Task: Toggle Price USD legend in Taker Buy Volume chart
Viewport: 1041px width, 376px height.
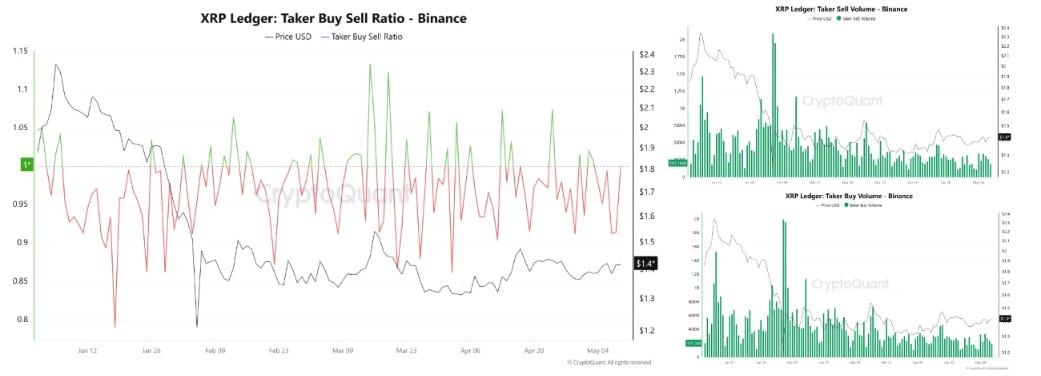Action: [827, 205]
